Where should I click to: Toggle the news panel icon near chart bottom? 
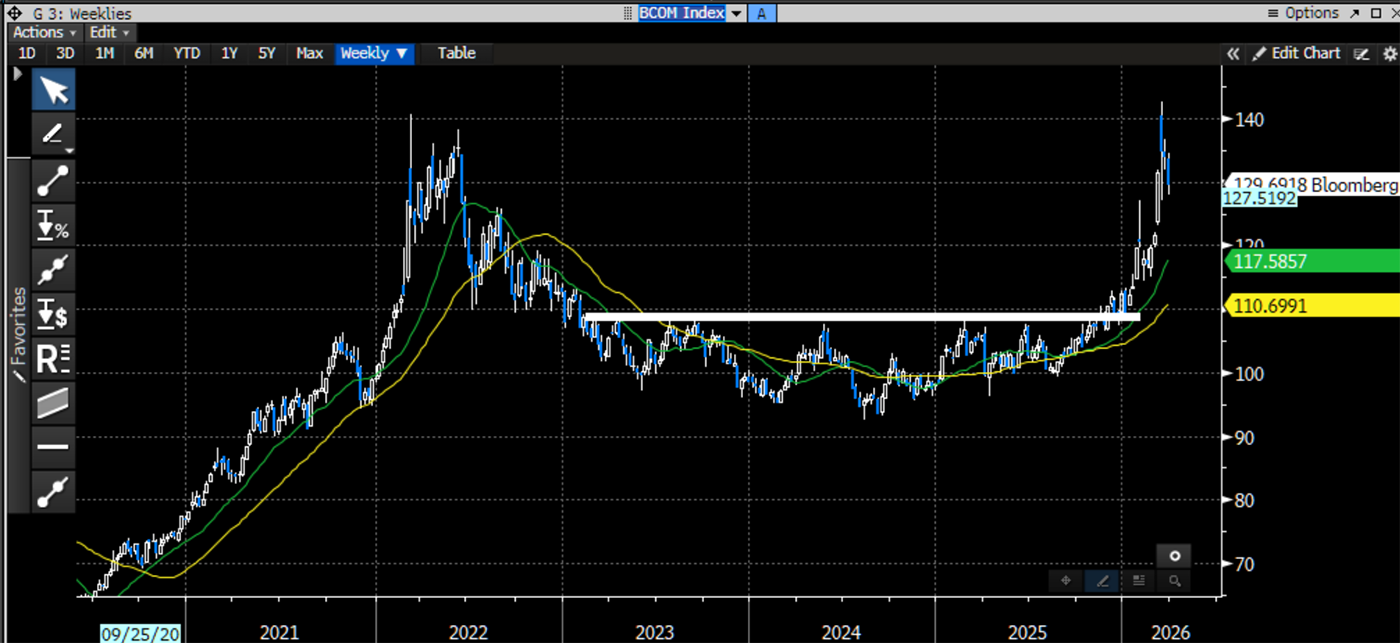point(1138,580)
